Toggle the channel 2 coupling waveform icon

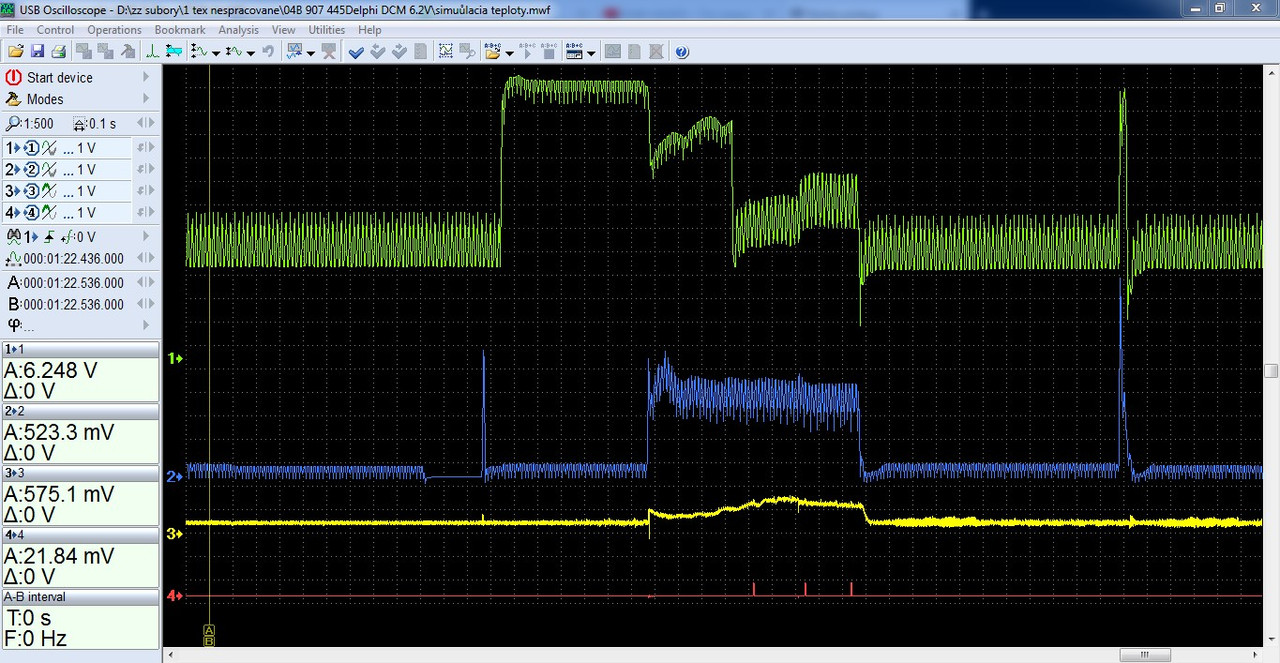point(49,170)
